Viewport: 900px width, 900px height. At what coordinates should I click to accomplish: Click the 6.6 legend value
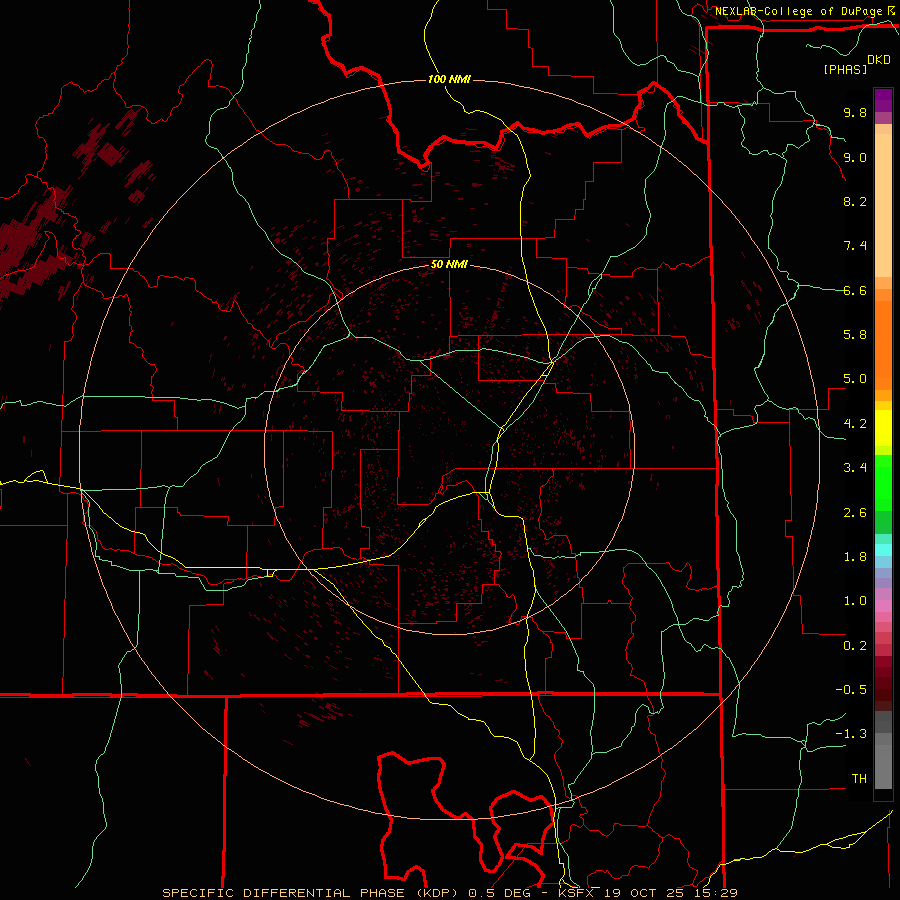pos(855,290)
